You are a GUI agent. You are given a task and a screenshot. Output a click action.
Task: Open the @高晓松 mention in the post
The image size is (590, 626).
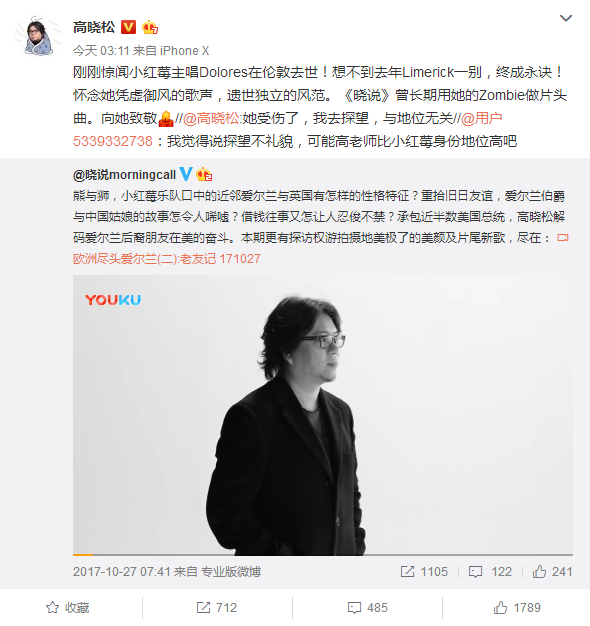tap(211, 118)
